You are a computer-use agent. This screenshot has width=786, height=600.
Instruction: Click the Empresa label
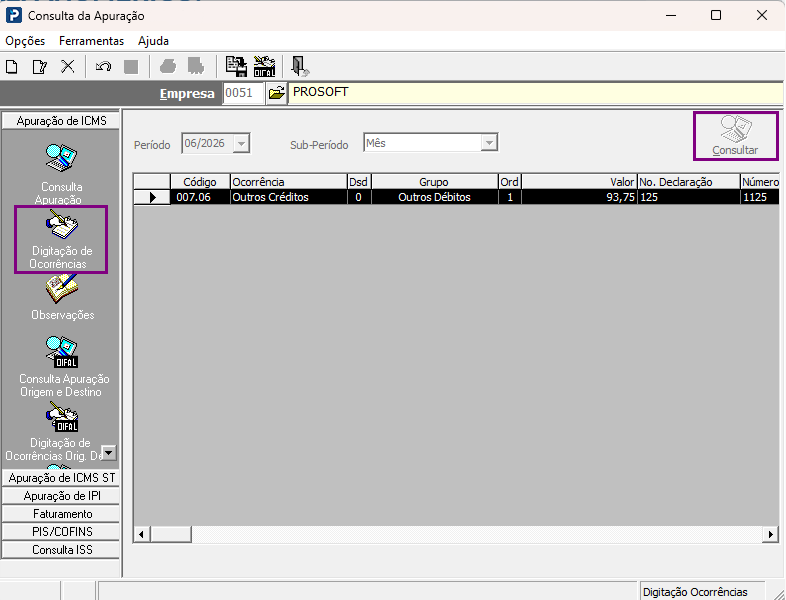(x=187, y=94)
